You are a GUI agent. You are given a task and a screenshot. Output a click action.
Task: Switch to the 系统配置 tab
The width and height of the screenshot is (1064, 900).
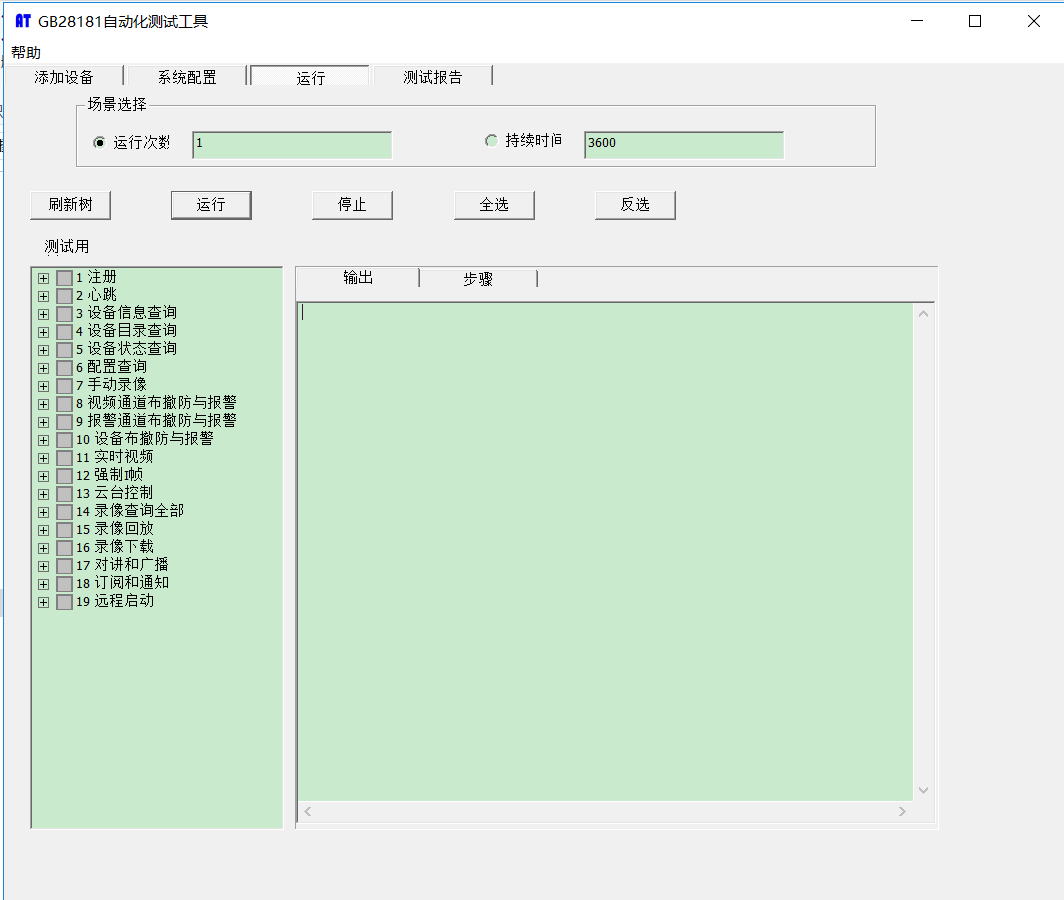[x=187, y=77]
